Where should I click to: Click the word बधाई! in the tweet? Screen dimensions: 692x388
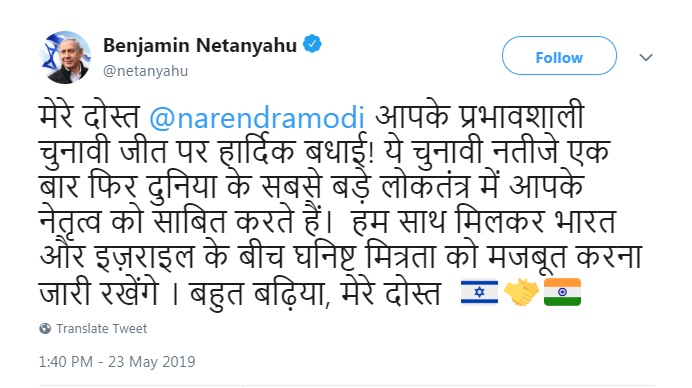point(340,151)
